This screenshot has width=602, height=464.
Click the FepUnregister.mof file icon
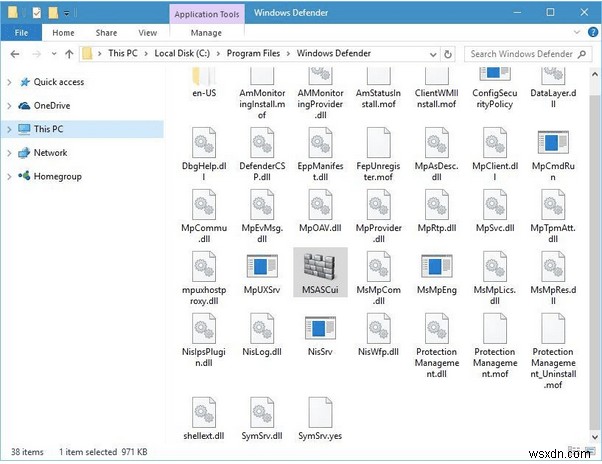[x=378, y=143]
